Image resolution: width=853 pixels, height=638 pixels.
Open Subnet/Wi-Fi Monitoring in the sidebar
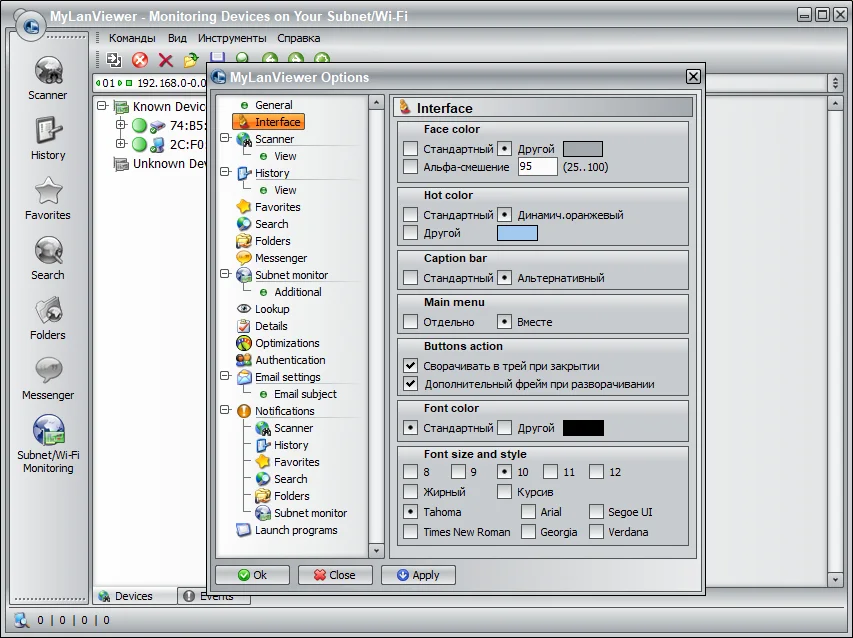point(48,444)
